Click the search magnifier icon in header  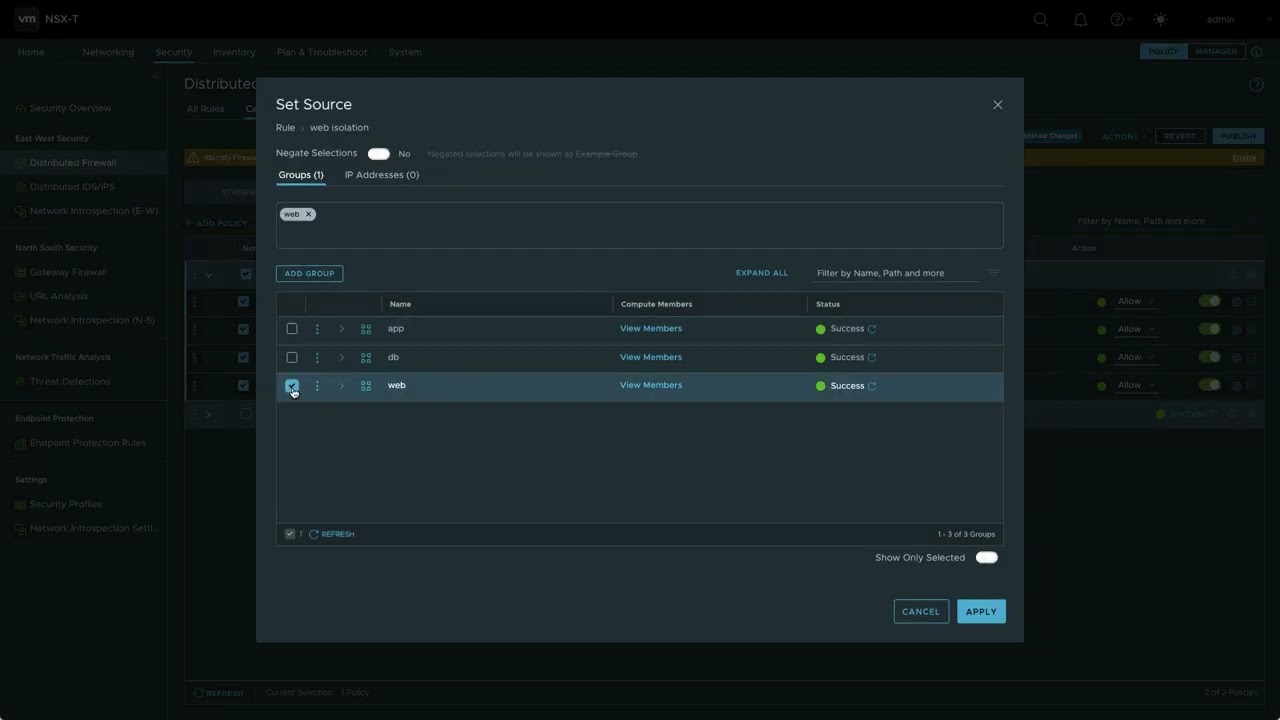pos(1041,20)
